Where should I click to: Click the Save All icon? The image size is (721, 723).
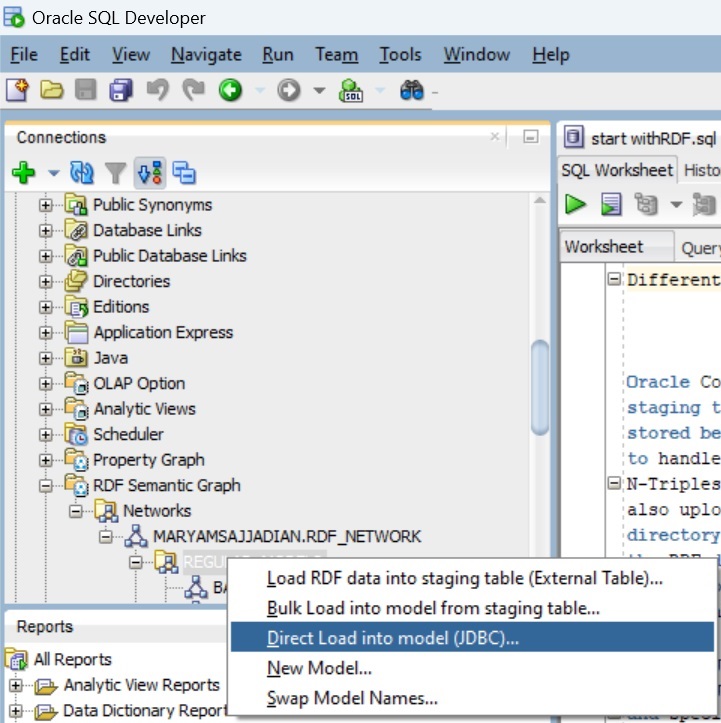click(x=121, y=89)
